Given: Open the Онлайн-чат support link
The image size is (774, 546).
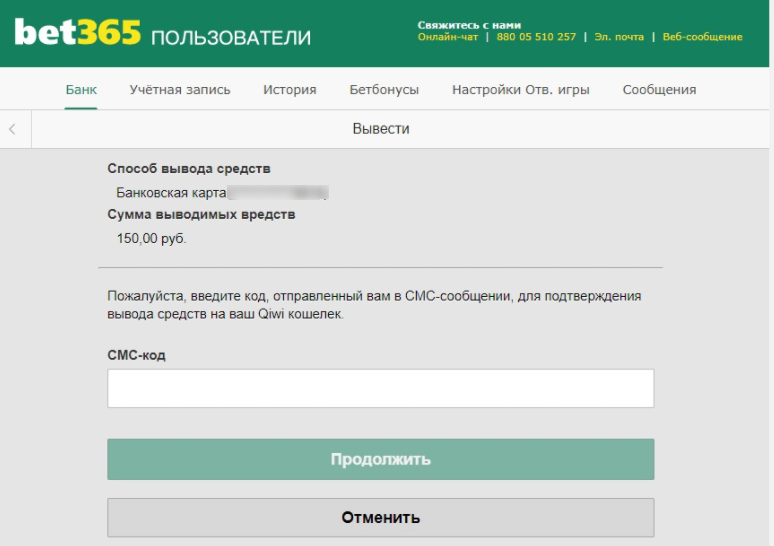Looking at the screenshot, I should 448,37.
